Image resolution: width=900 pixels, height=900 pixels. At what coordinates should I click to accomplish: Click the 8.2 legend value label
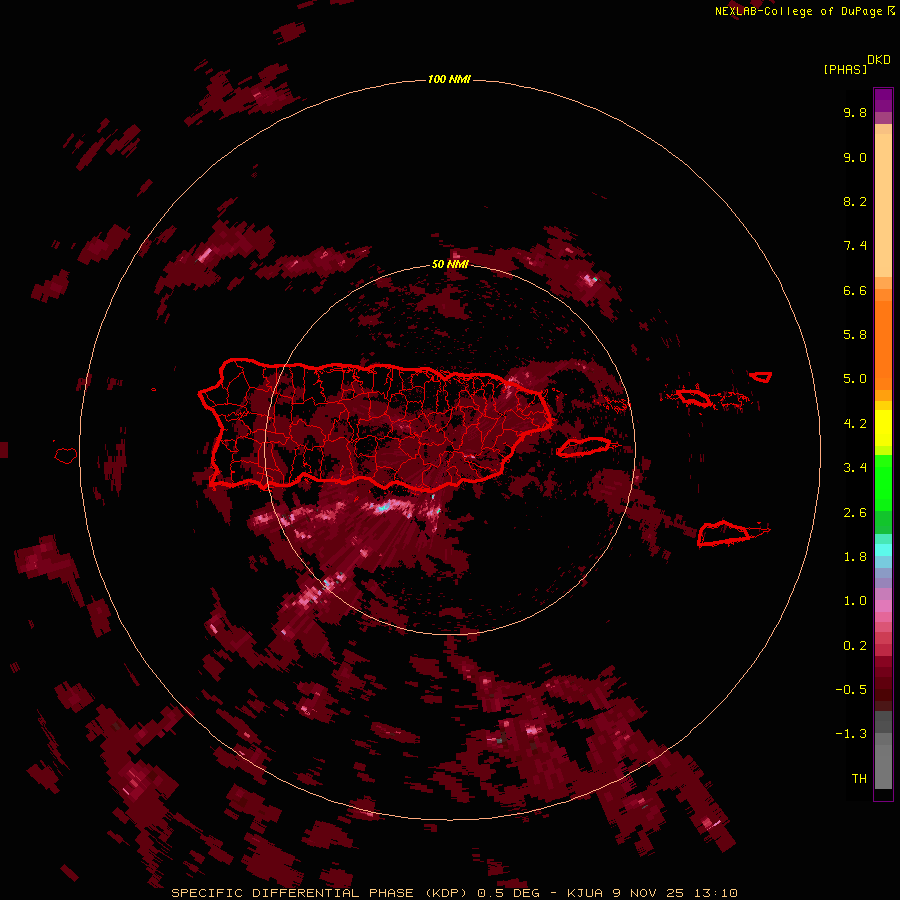(x=855, y=201)
